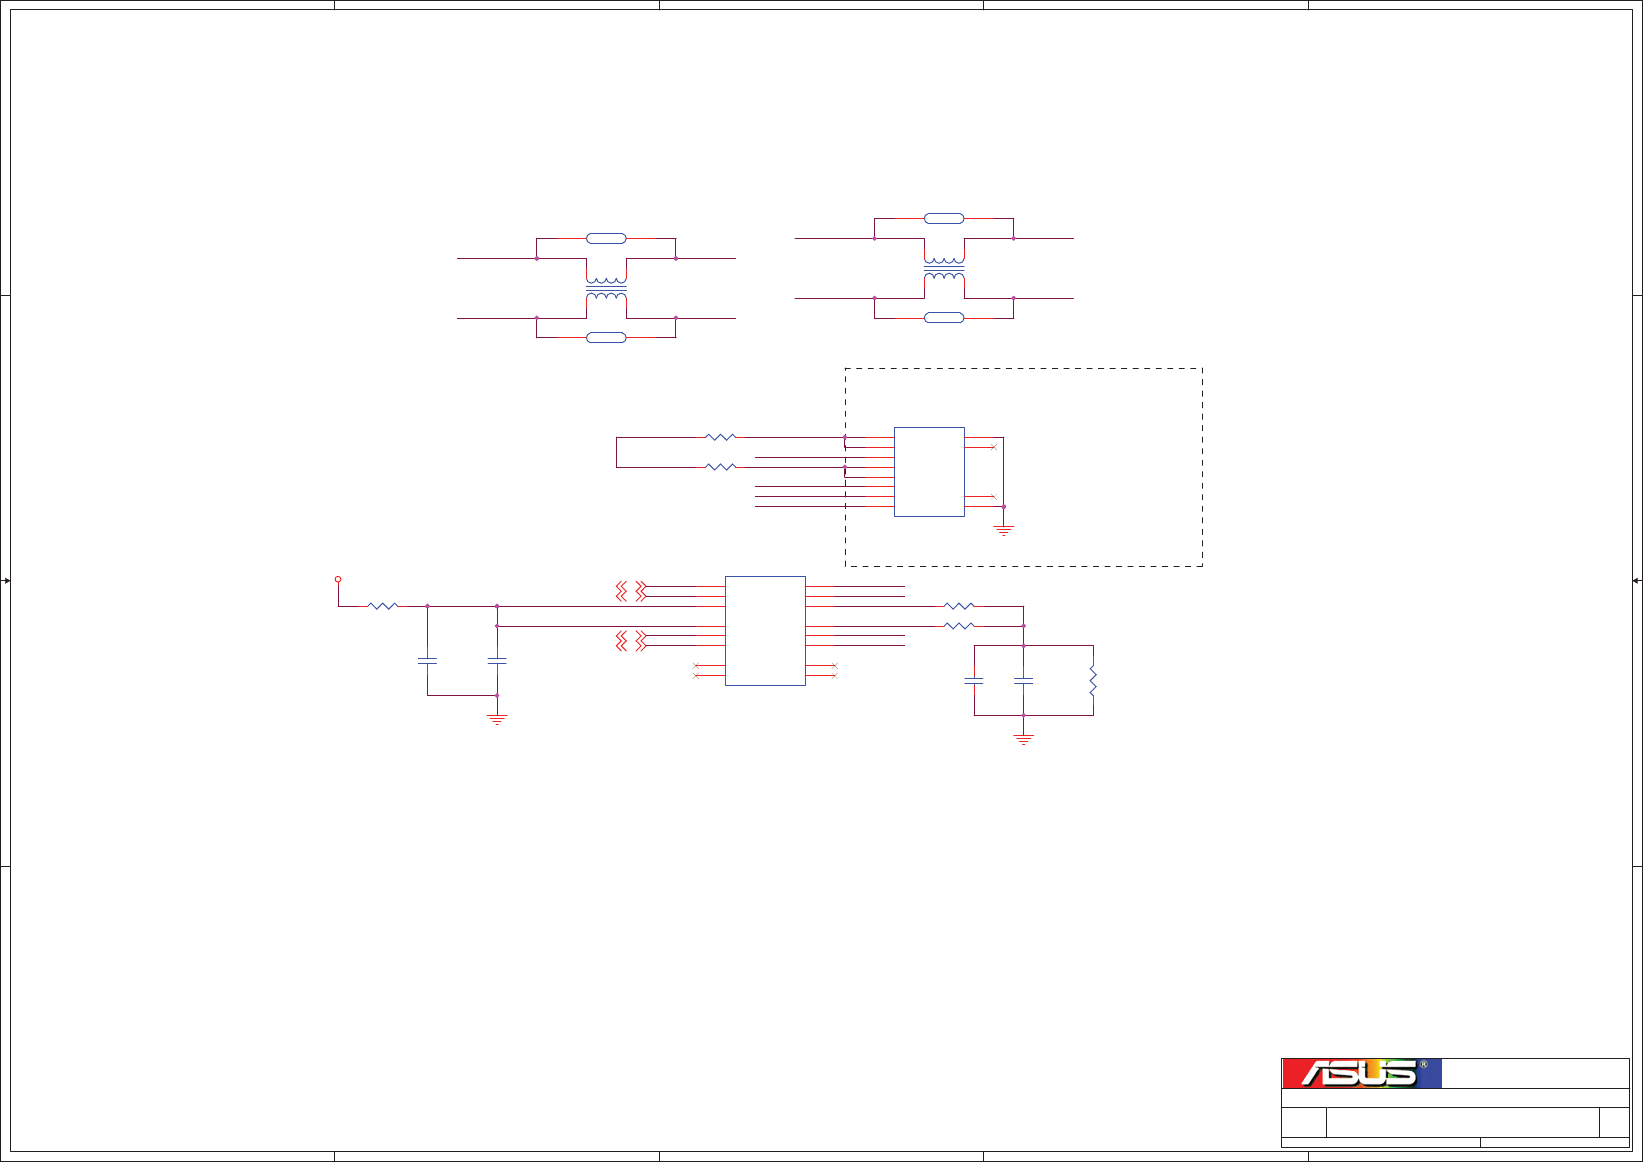This screenshot has height=1163, width=1644.
Task: Select the upper resistor left of the dashed box
Action: pyautogui.click(x=721, y=437)
